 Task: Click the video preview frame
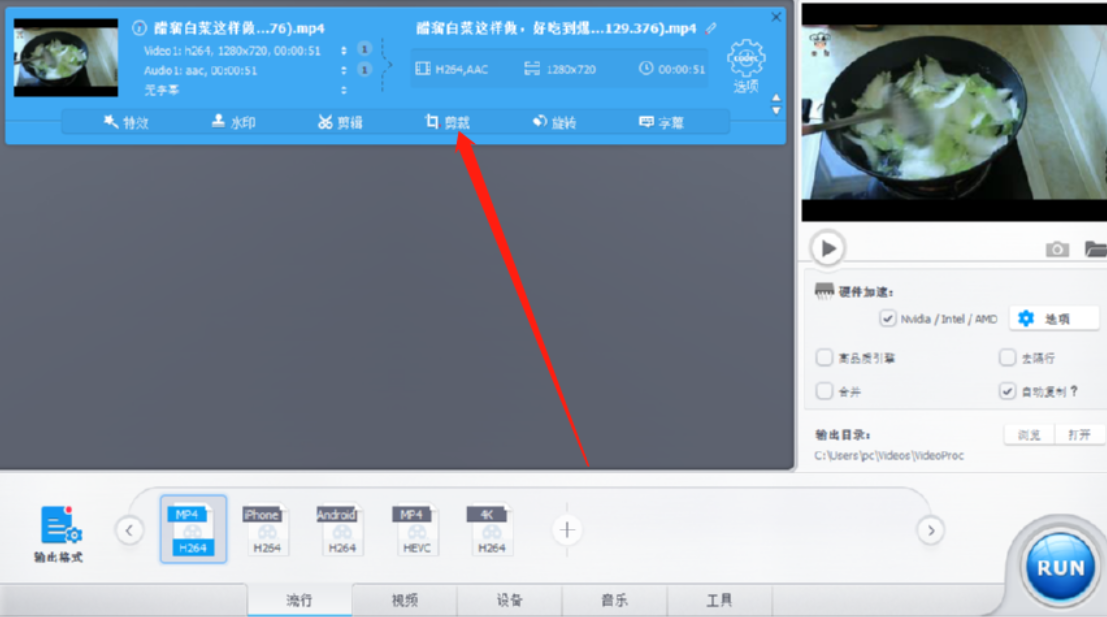(x=954, y=112)
